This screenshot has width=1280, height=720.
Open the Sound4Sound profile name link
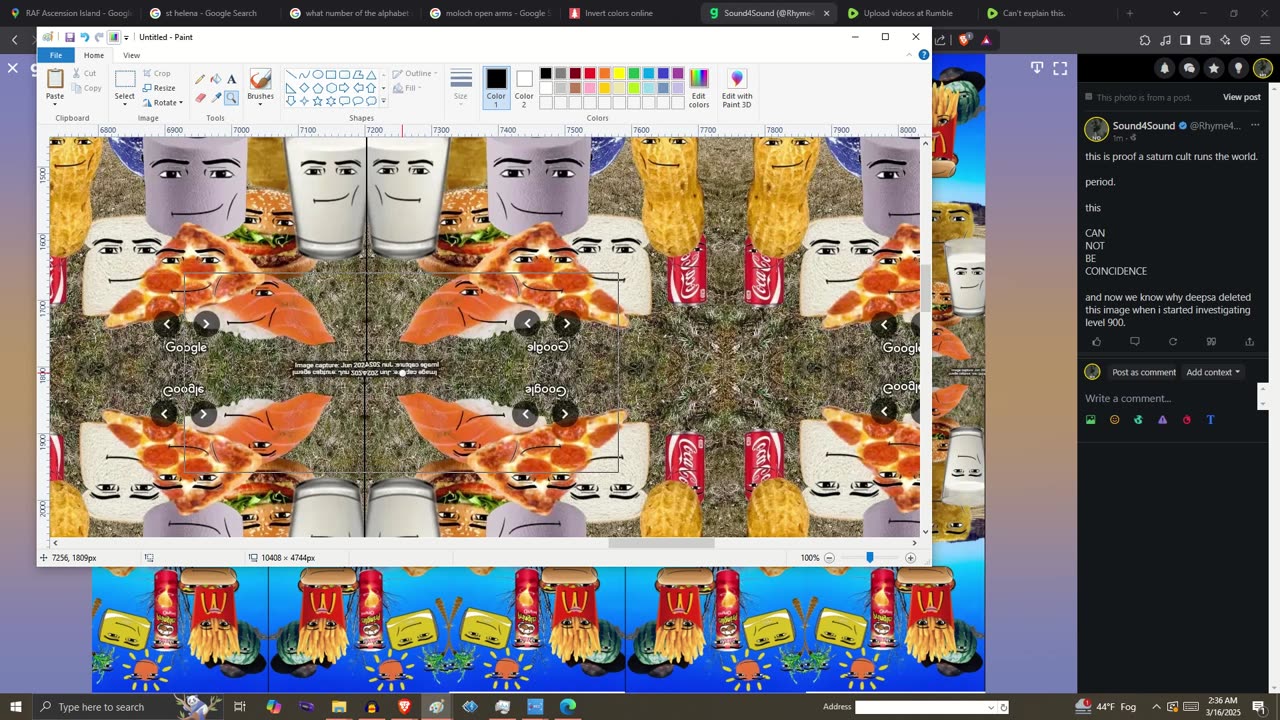[x=1144, y=126]
